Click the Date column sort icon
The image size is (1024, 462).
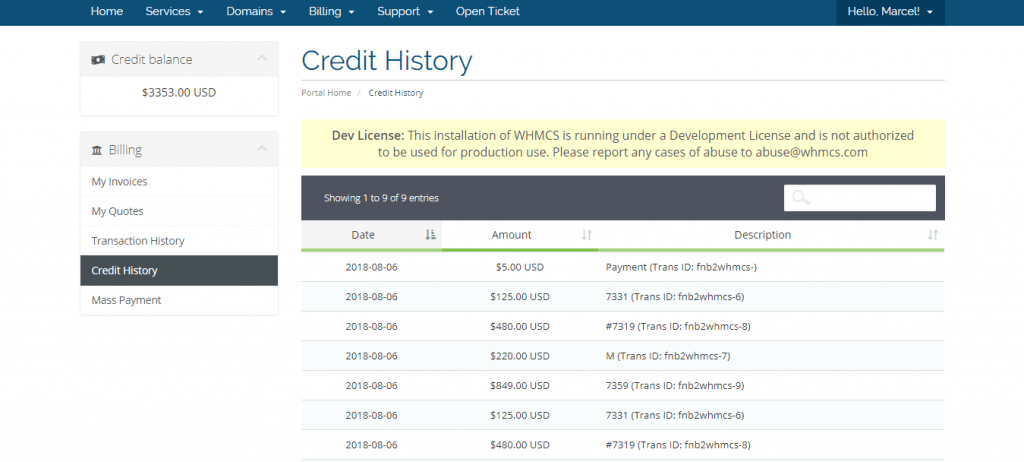pyautogui.click(x=430, y=235)
